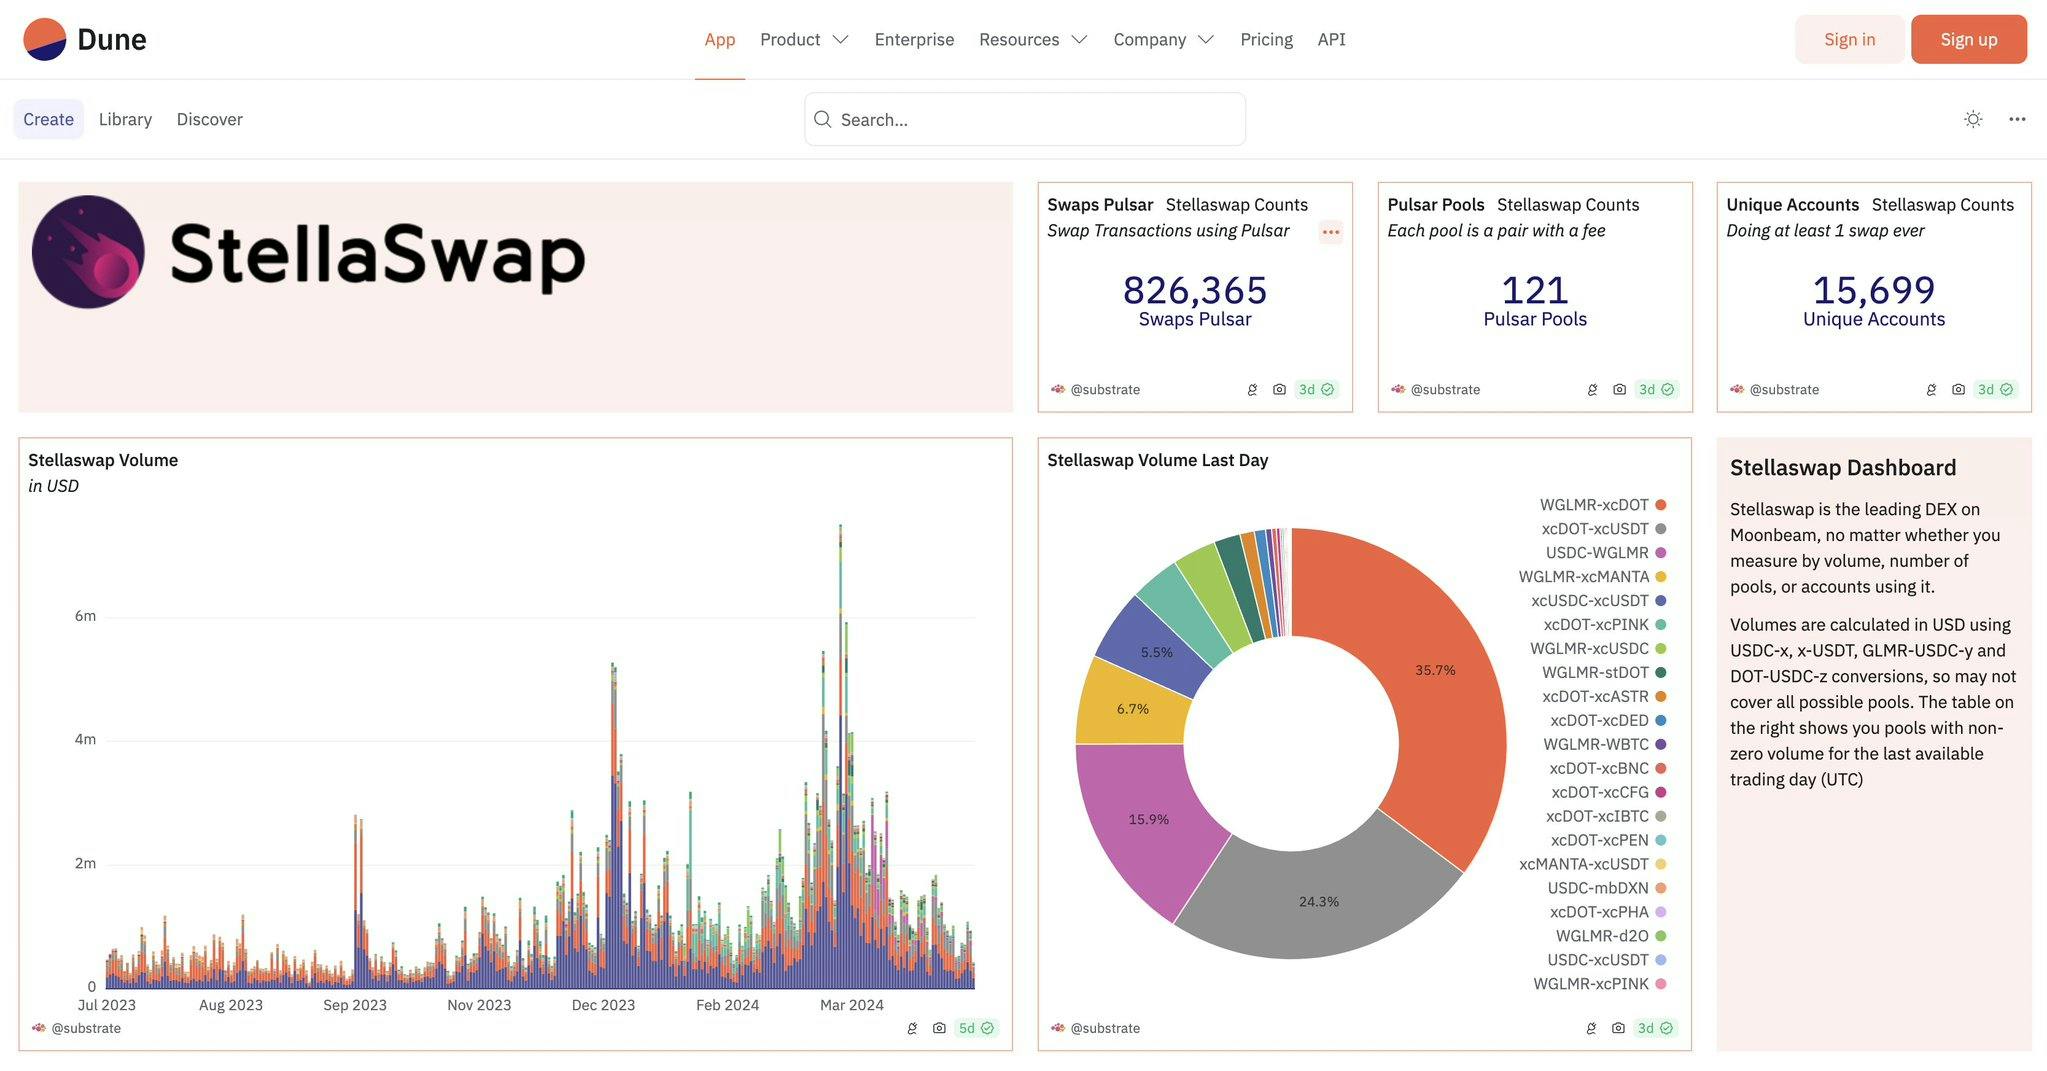
Task: Click the query link icon on Volume Last Day chart
Action: coord(1591,1028)
